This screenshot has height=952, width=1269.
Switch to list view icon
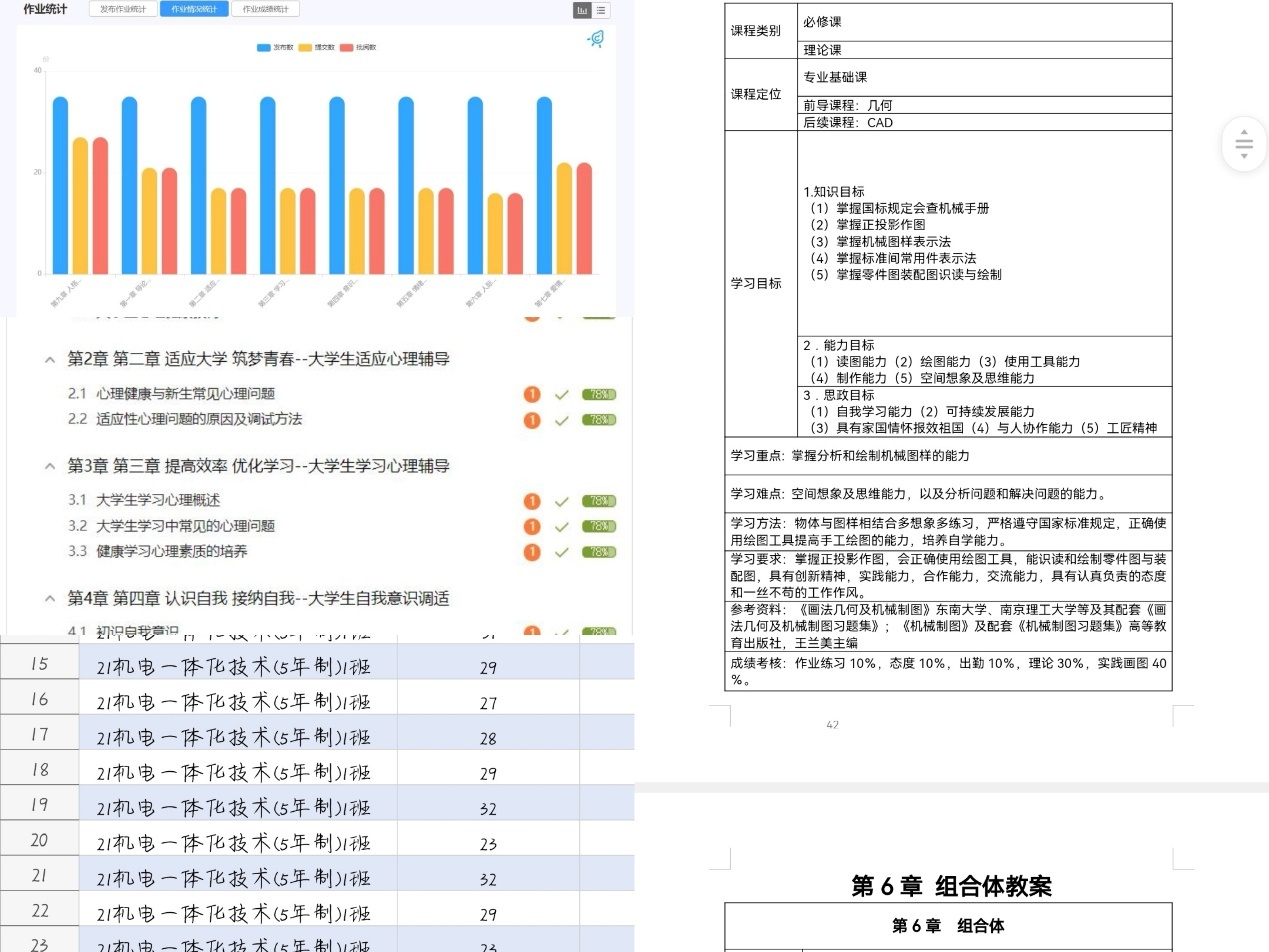click(x=600, y=10)
